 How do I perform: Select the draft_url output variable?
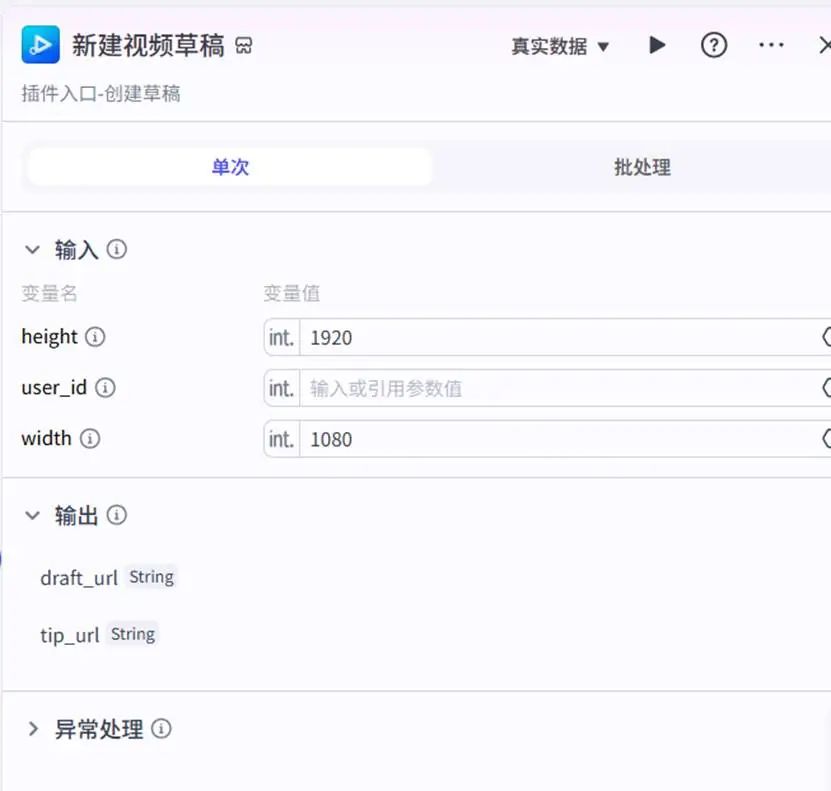pos(79,577)
